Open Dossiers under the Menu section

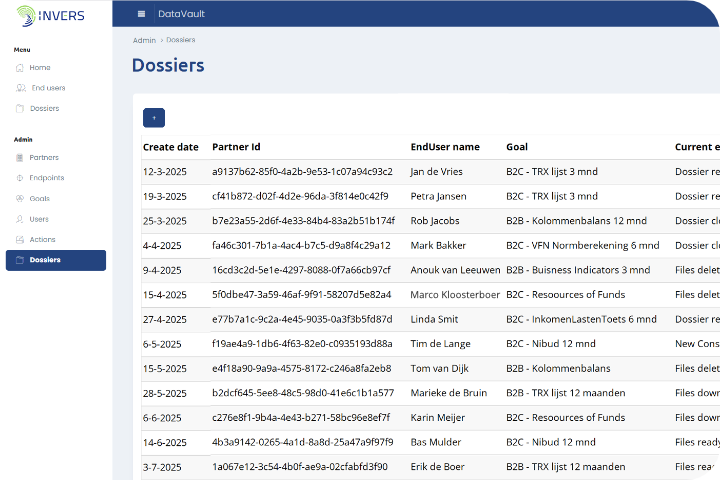click(x=44, y=108)
